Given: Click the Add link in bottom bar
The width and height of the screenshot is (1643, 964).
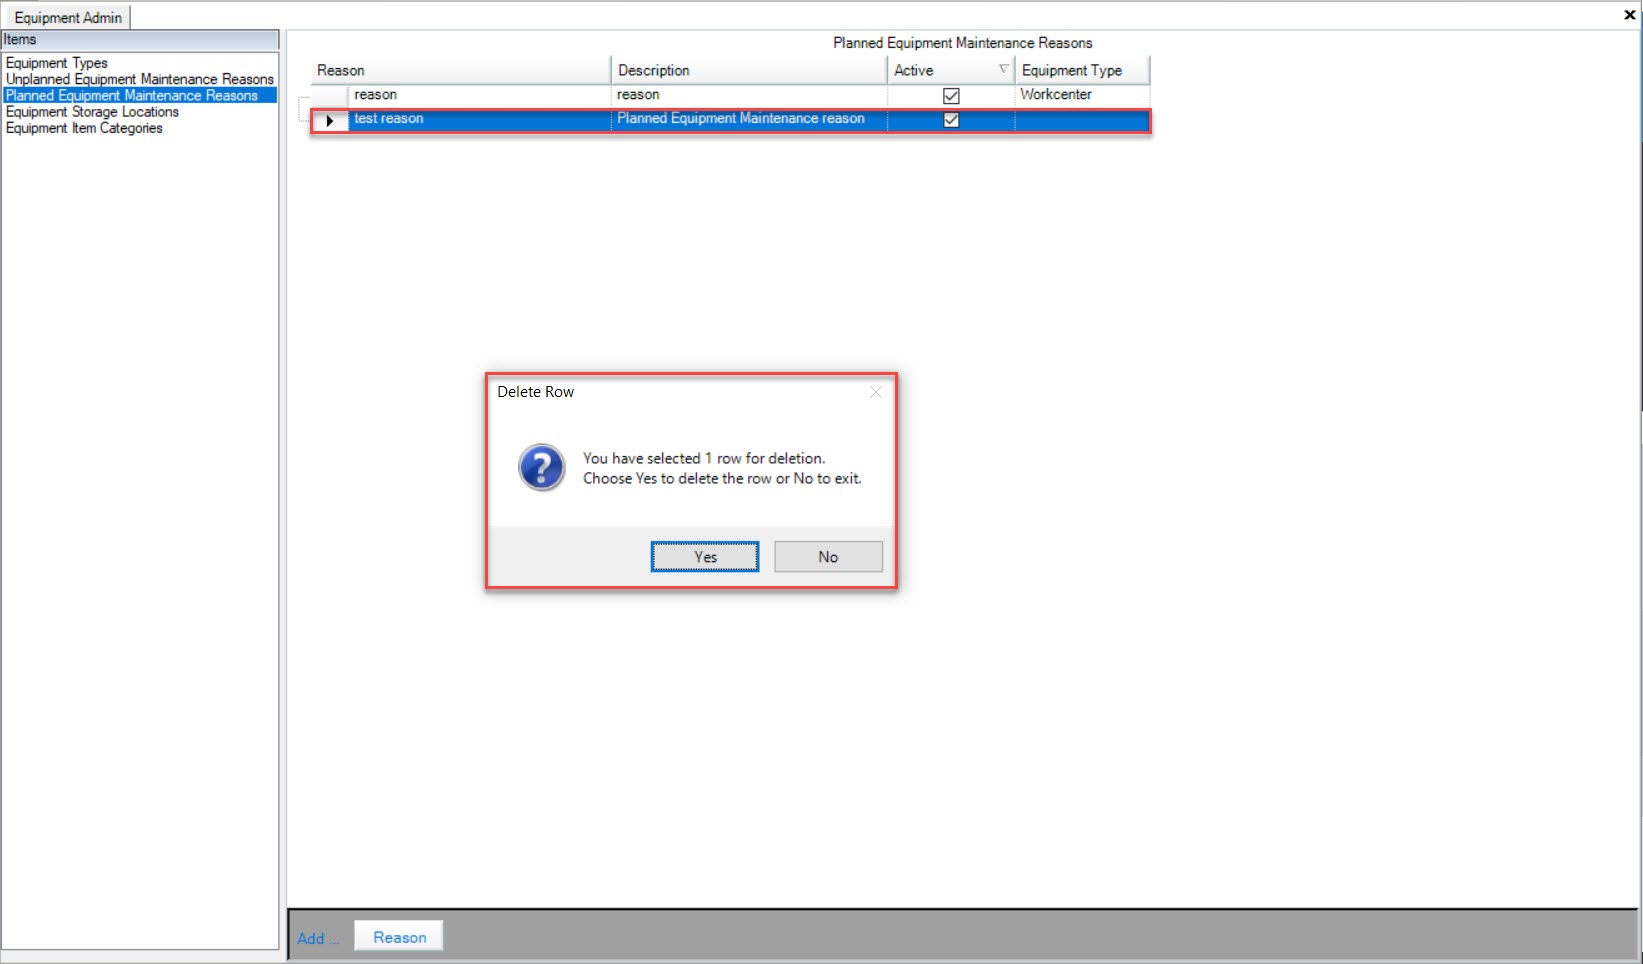Looking at the screenshot, I should click(x=318, y=938).
